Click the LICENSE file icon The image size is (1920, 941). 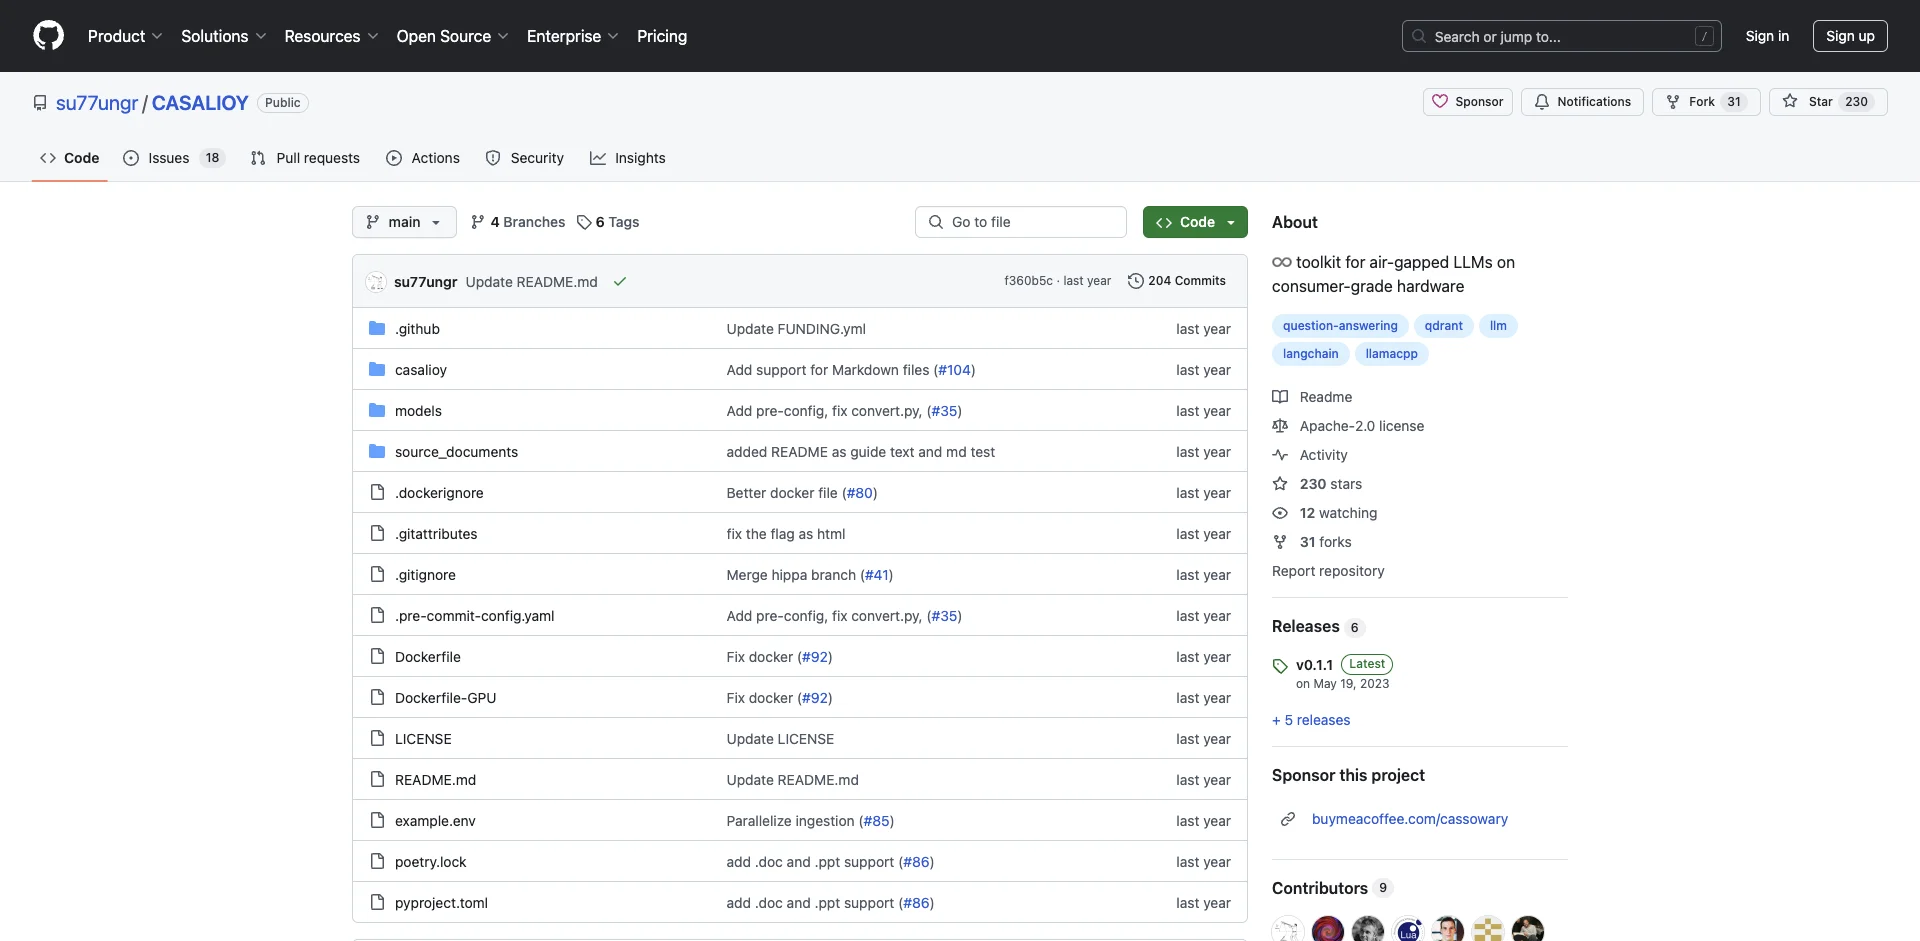377,739
